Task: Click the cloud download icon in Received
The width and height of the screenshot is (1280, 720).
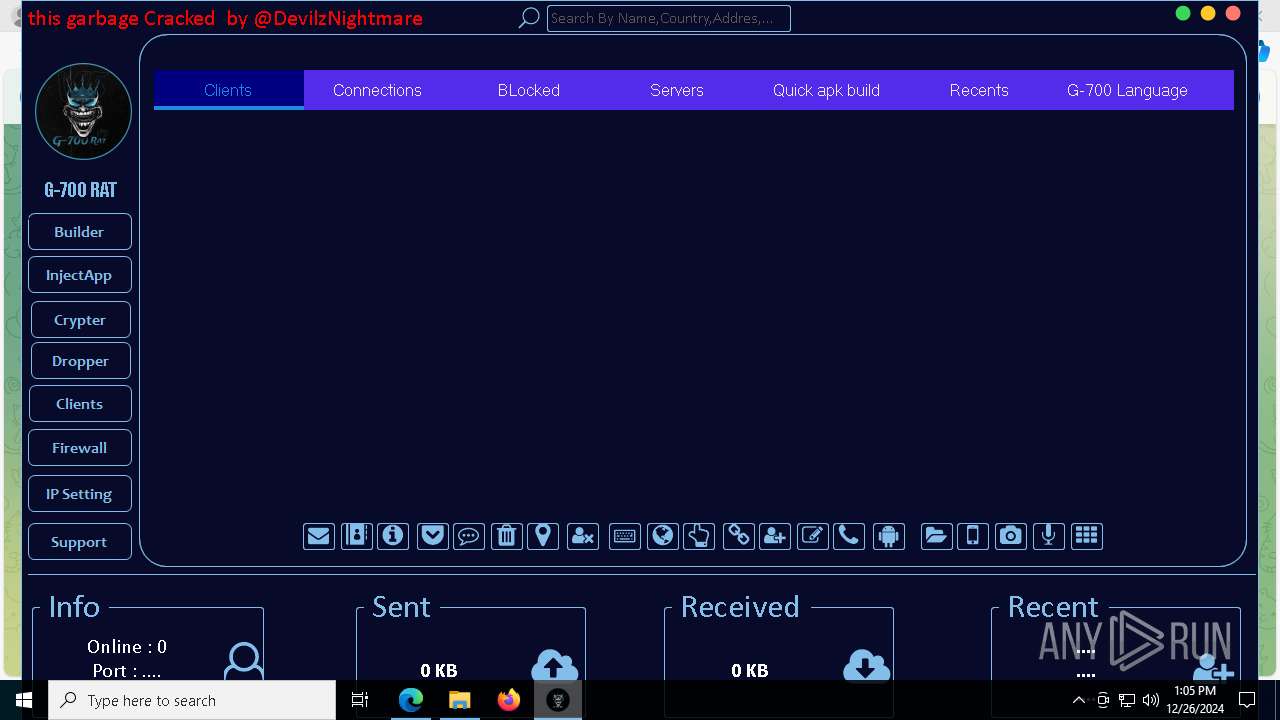Action: click(x=867, y=666)
